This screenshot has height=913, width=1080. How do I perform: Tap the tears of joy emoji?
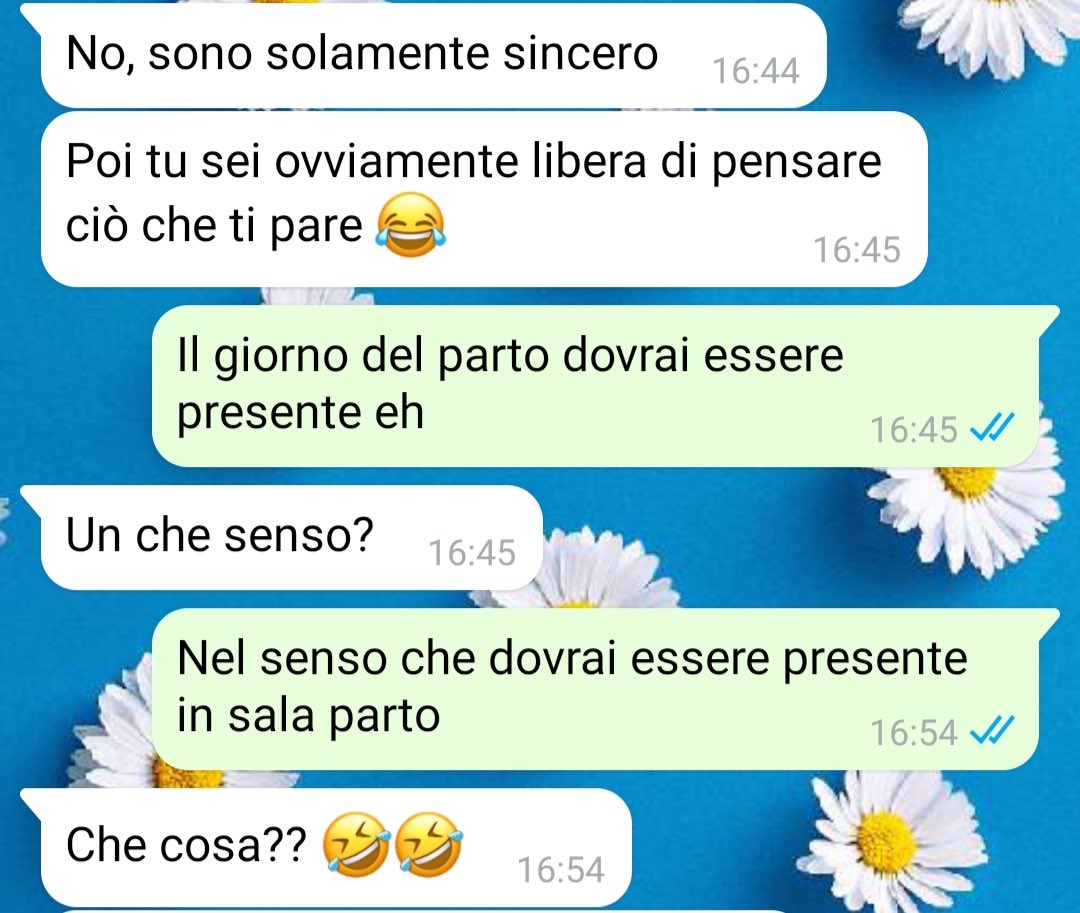pos(411,226)
